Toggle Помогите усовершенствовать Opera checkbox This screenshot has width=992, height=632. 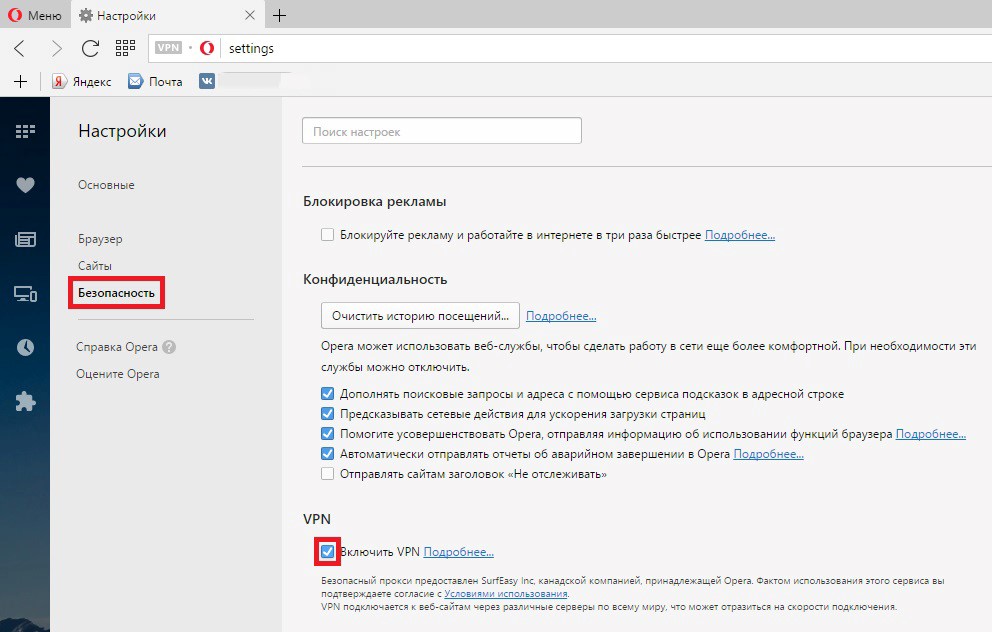pyautogui.click(x=327, y=434)
